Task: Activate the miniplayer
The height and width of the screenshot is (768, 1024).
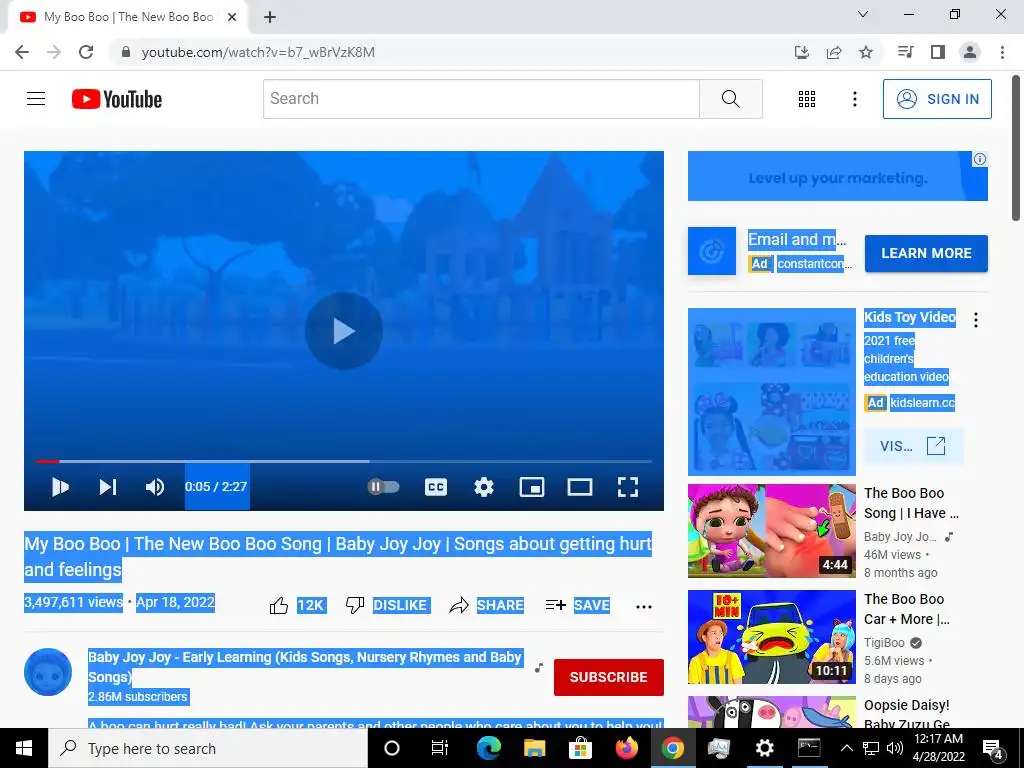Action: 532,487
